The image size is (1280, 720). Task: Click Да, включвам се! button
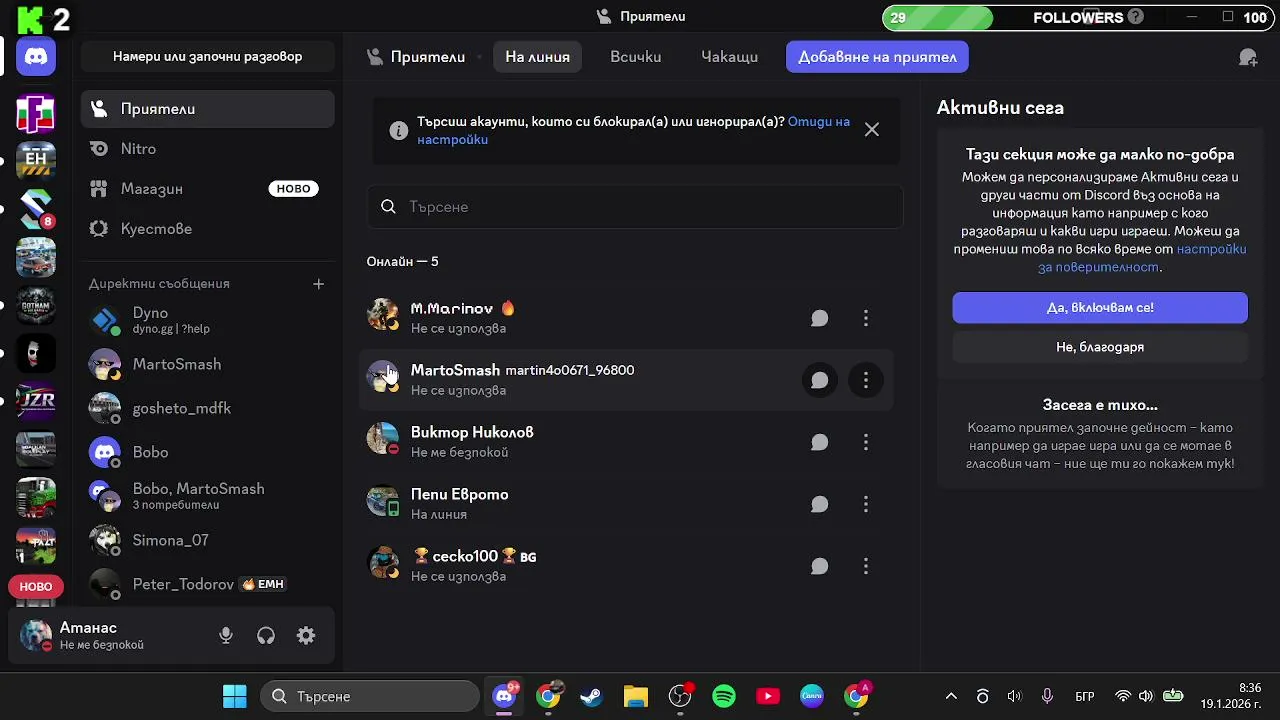click(1100, 308)
